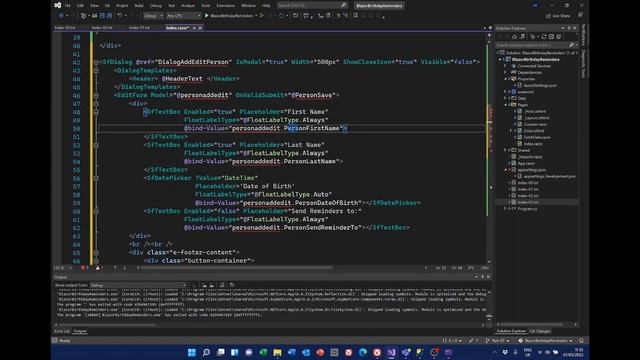Viewport: 640px width, 360px height.
Task: Click the Visual Studio icon on taskbar
Action: pyautogui.click(x=391, y=352)
